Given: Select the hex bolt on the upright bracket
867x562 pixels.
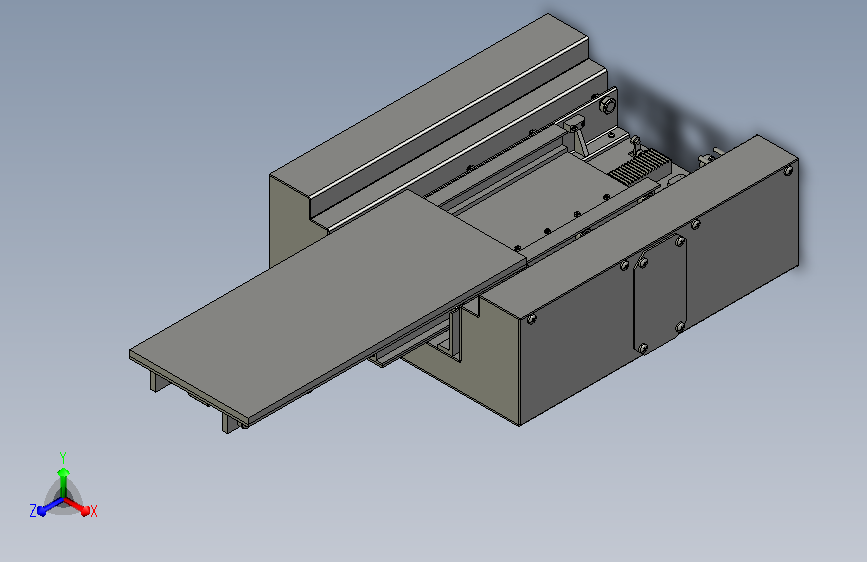Looking at the screenshot, I should [x=607, y=105].
